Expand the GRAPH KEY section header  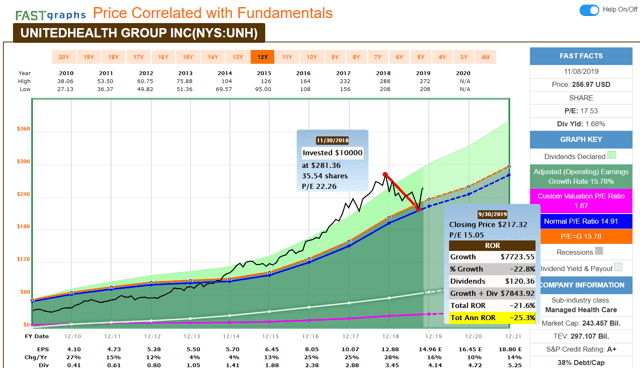[x=581, y=140]
